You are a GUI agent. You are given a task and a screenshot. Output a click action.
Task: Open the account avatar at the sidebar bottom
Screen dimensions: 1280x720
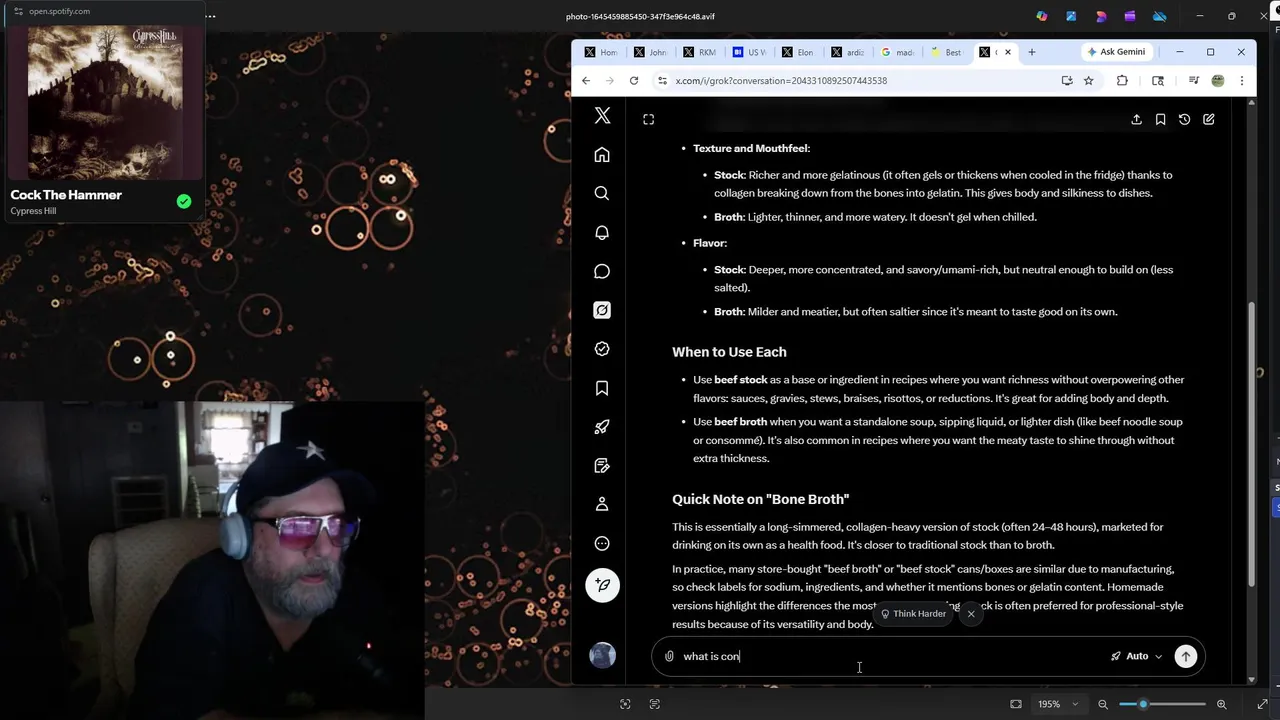tap(602, 655)
